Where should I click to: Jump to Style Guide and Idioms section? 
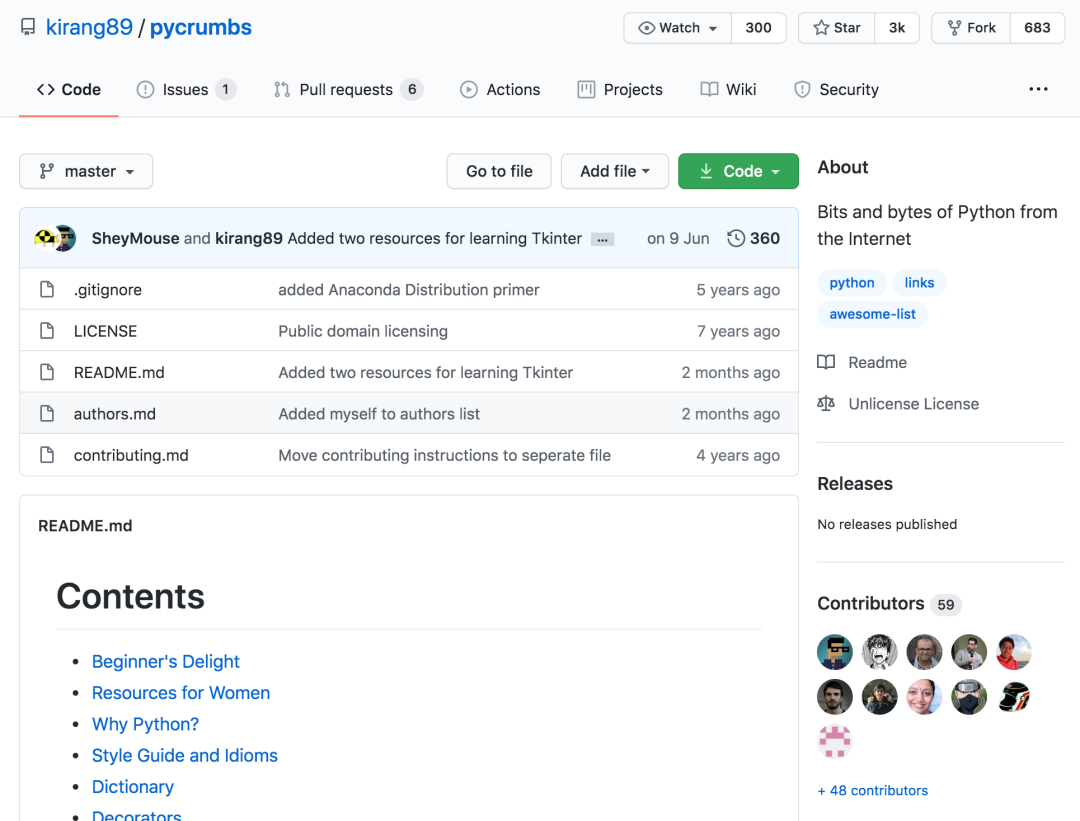pos(185,756)
